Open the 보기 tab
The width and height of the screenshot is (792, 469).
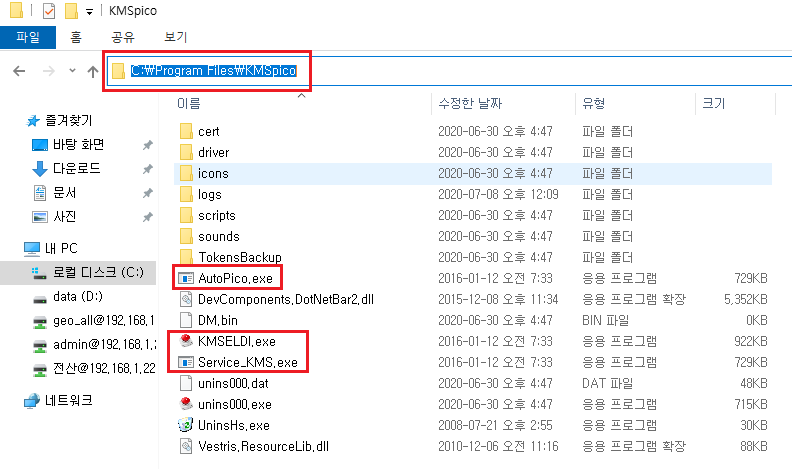click(x=175, y=37)
